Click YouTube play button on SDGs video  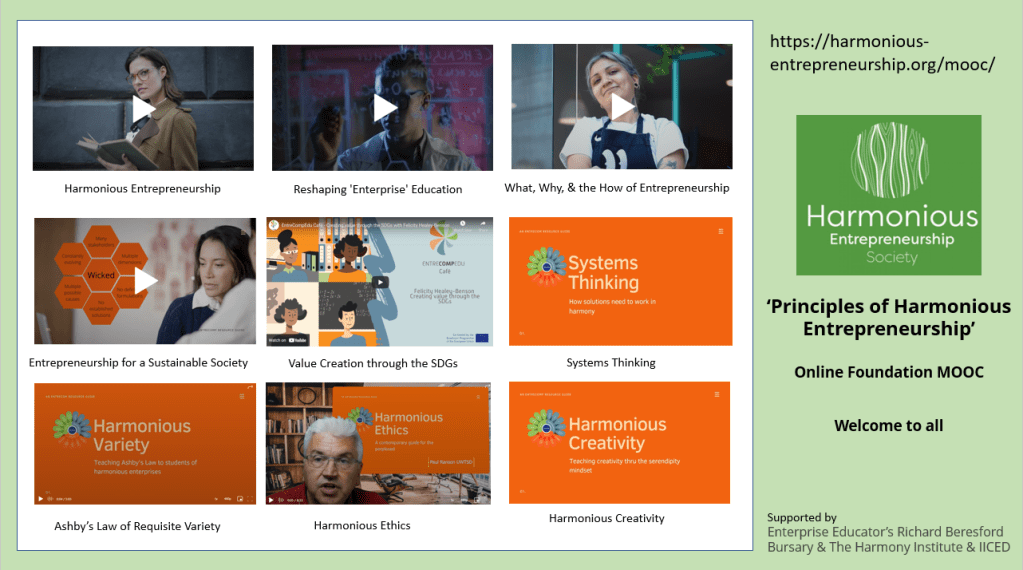point(380,282)
